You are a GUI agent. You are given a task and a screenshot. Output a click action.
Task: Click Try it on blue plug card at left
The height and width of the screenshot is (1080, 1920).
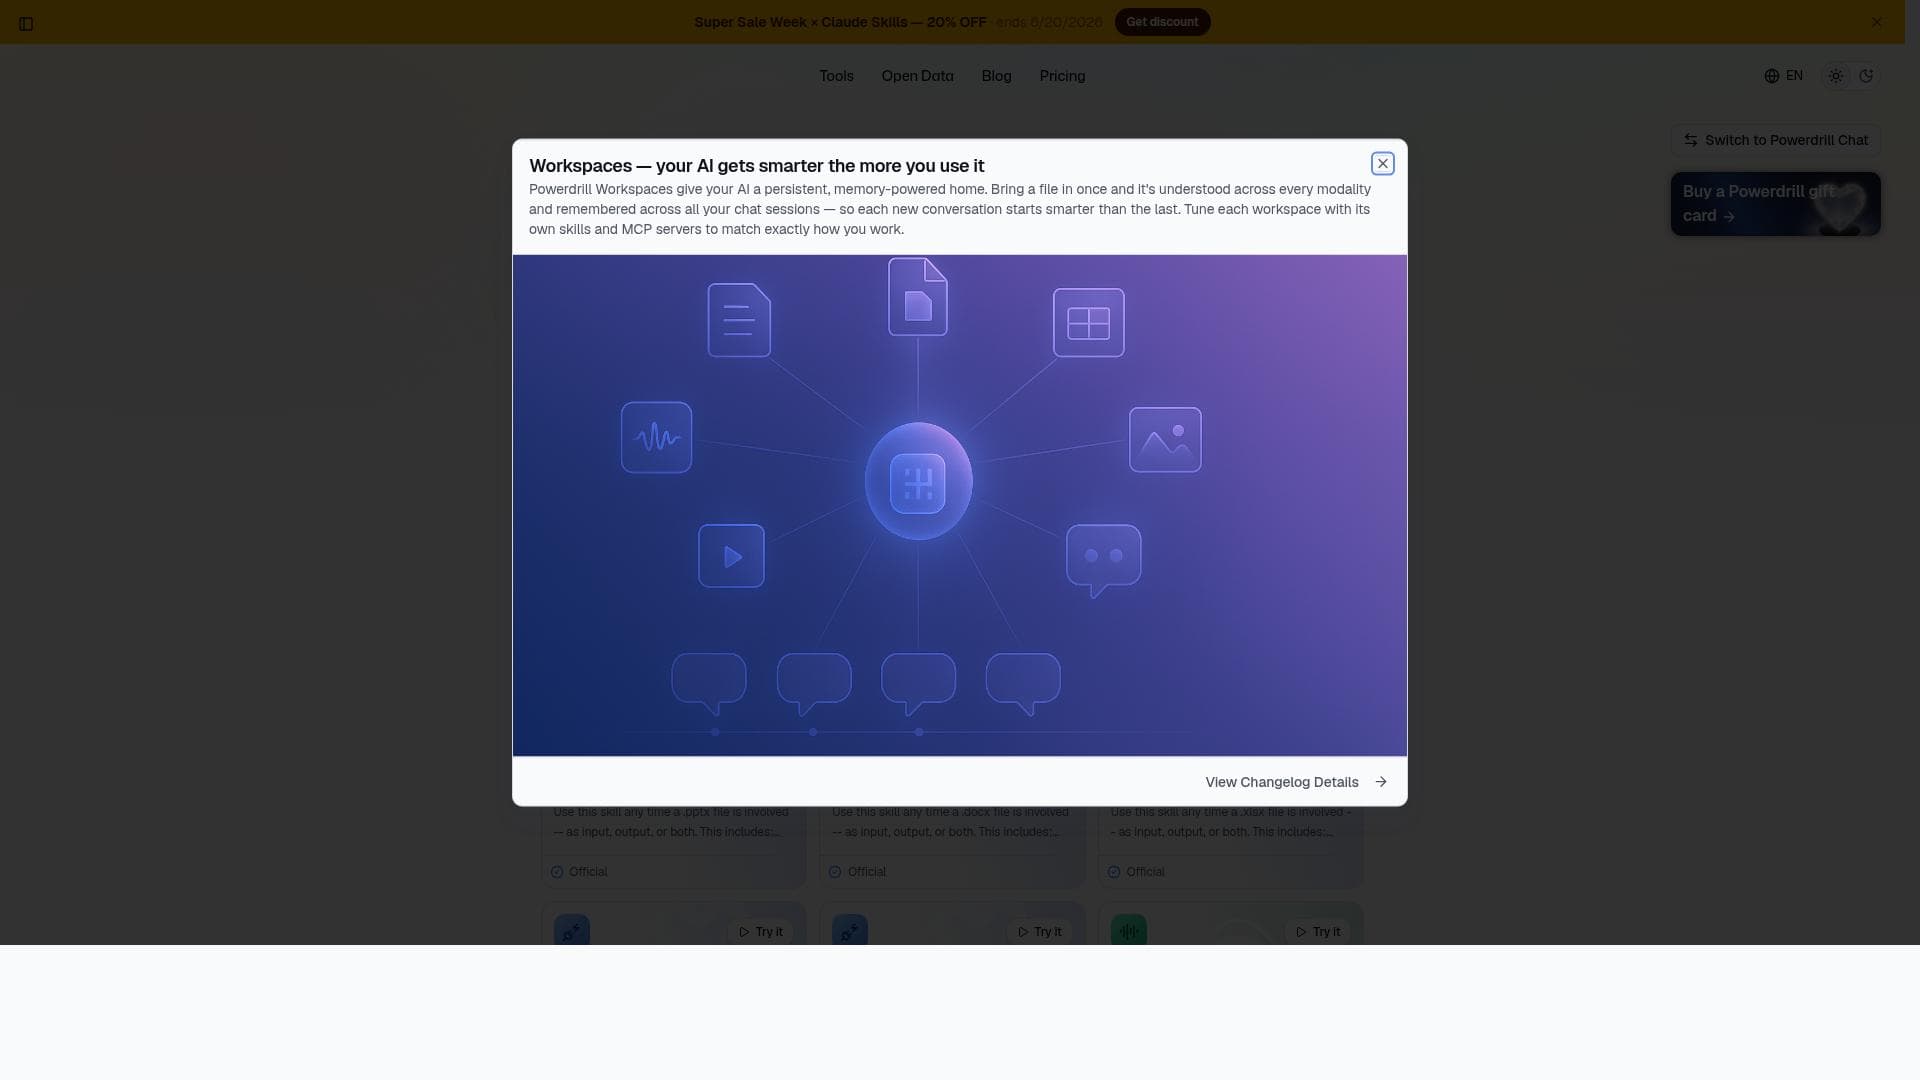click(761, 932)
